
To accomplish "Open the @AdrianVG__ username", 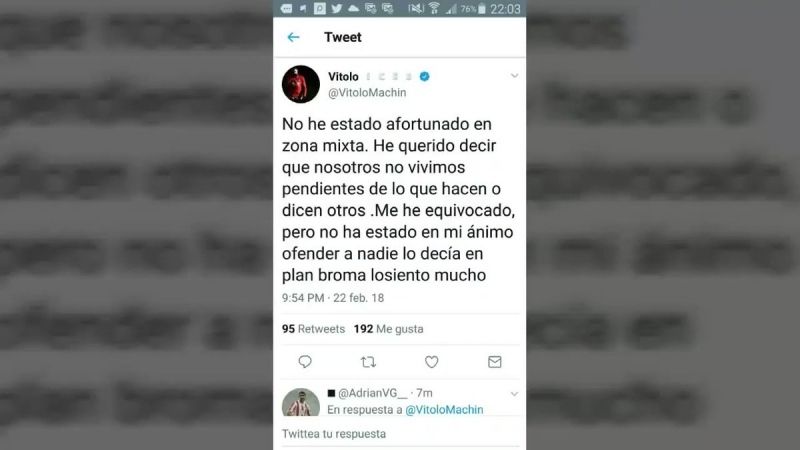I will tap(373, 393).
